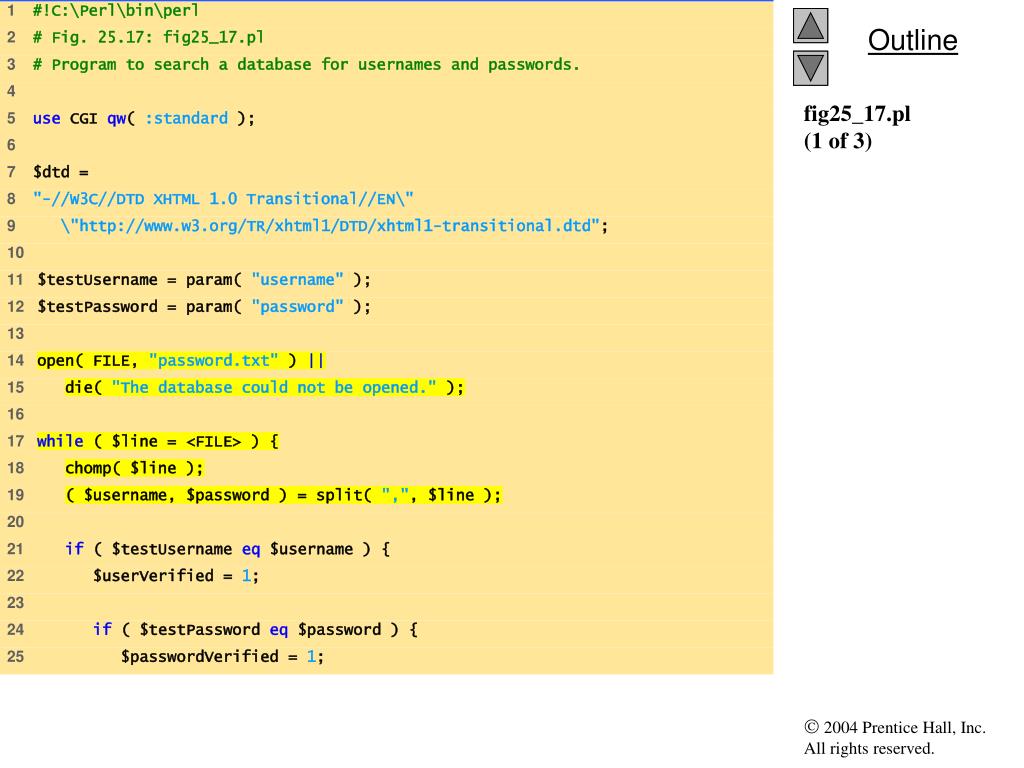Screen dimensions: 1024x768
Task: Click the "use CGI qw( :standard );" line
Action: pyautogui.click(x=144, y=118)
